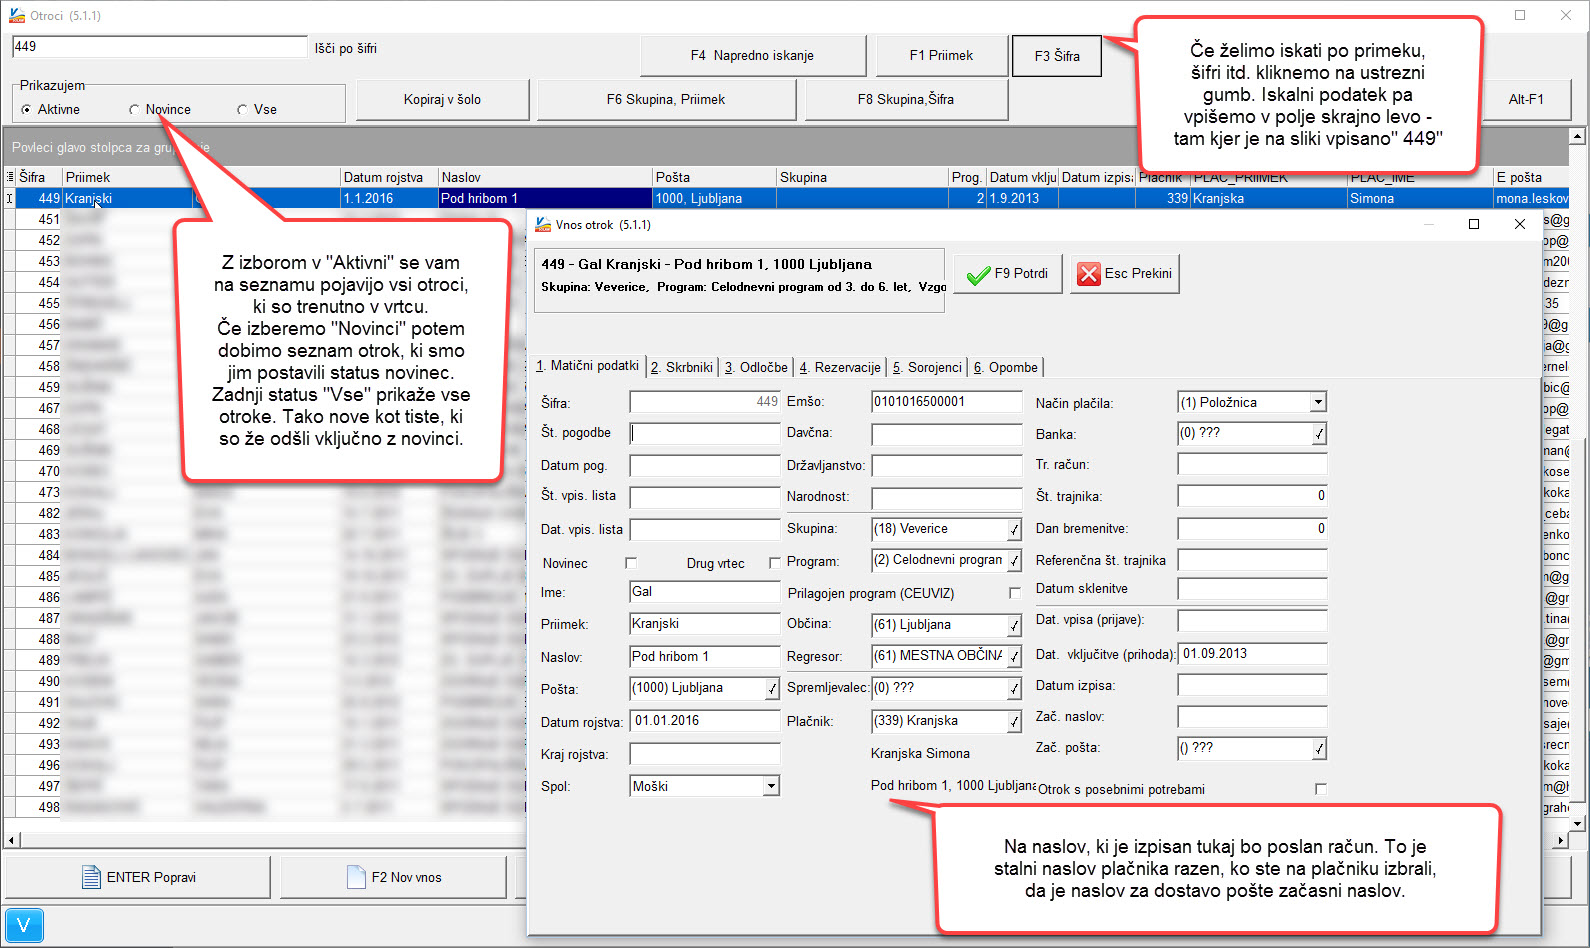Click the Ime field with Gal

[704, 592]
